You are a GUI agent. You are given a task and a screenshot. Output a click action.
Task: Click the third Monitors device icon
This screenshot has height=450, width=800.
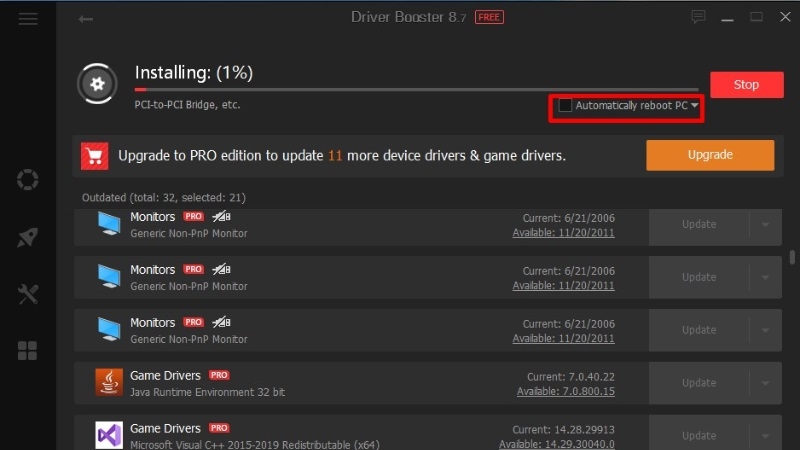(x=109, y=330)
